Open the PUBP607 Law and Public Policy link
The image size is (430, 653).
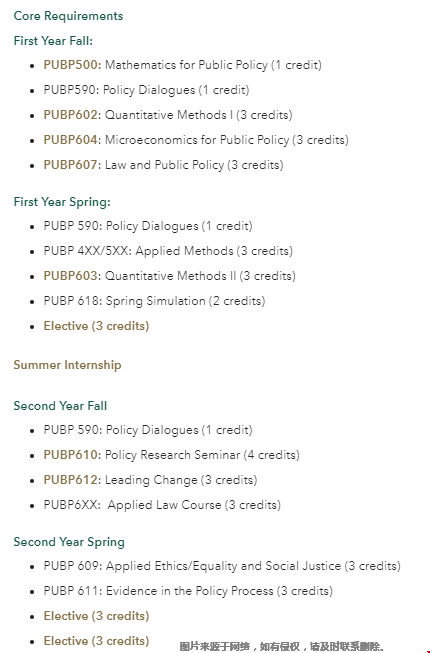tap(70, 165)
